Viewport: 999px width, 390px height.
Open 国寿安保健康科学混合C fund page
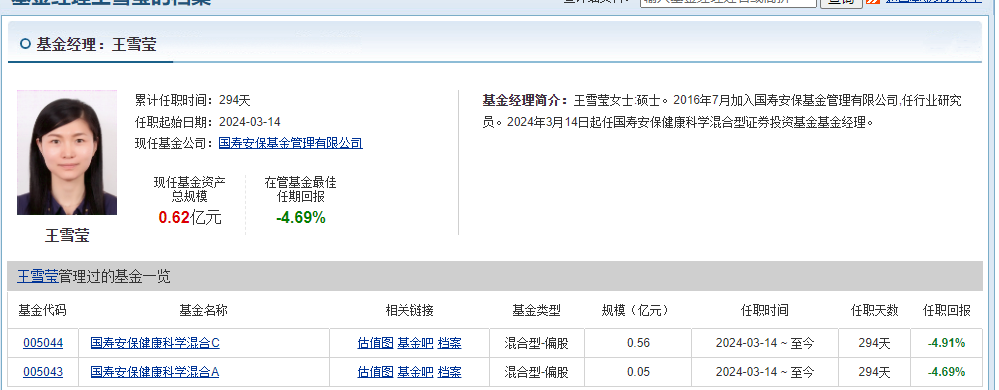point(155,343)
